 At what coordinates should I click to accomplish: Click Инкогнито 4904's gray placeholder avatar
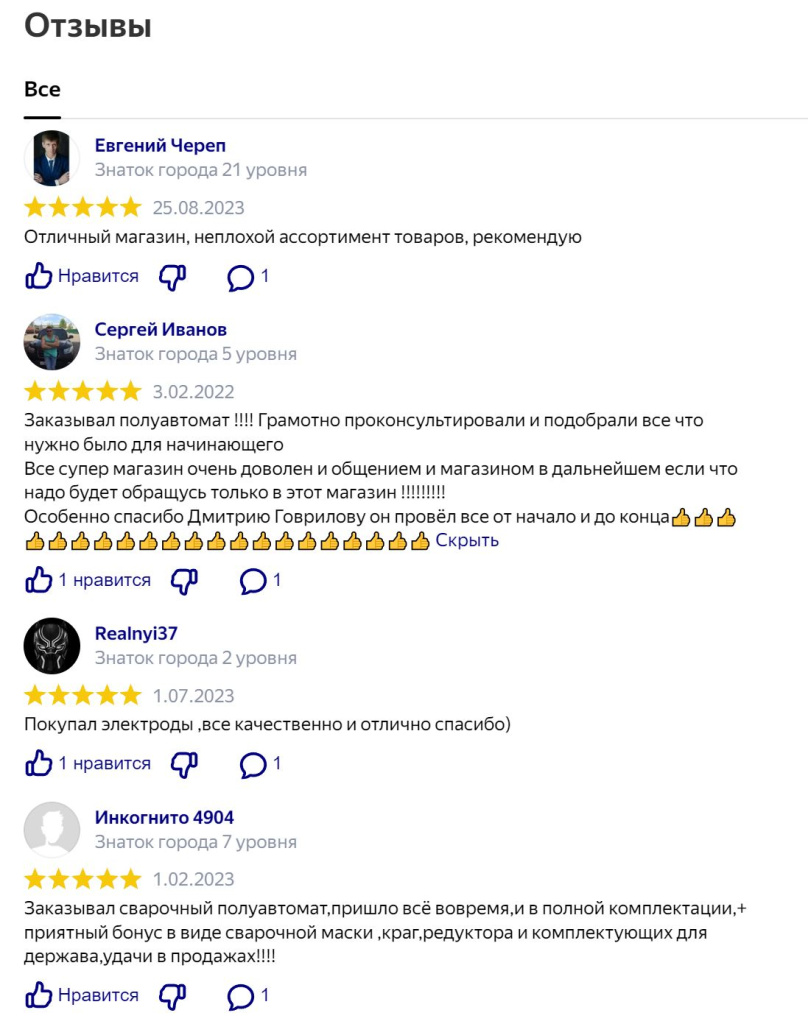[52, 829]
